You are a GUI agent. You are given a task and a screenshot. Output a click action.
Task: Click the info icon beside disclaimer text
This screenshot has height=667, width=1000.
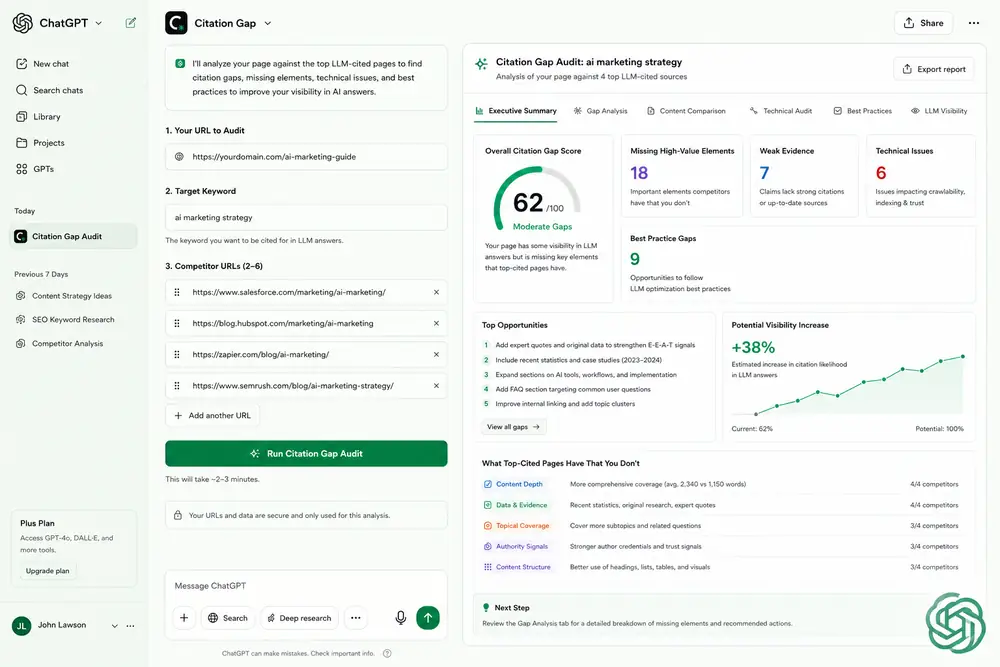[387, 653]
